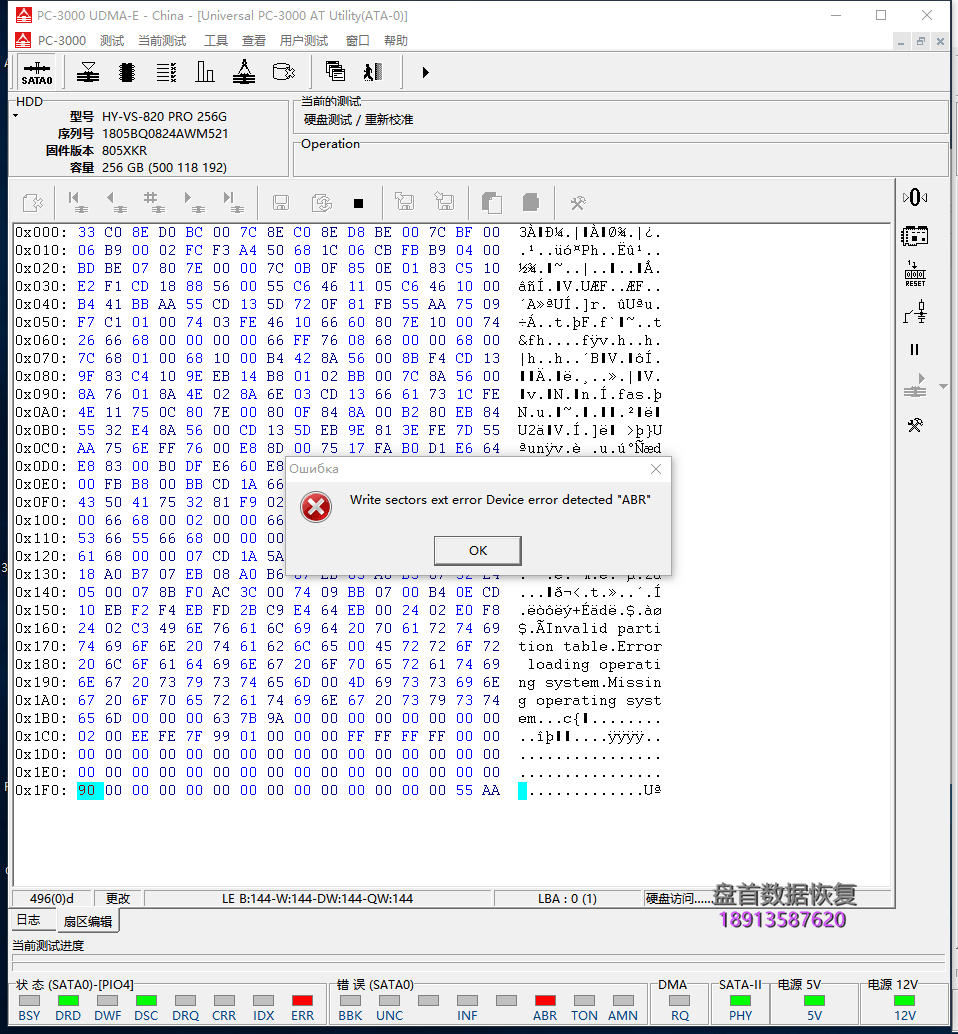Click the sidebar wrench and hammer icon
This screenshot has width=958, height=1034.
tap(914, 425)
